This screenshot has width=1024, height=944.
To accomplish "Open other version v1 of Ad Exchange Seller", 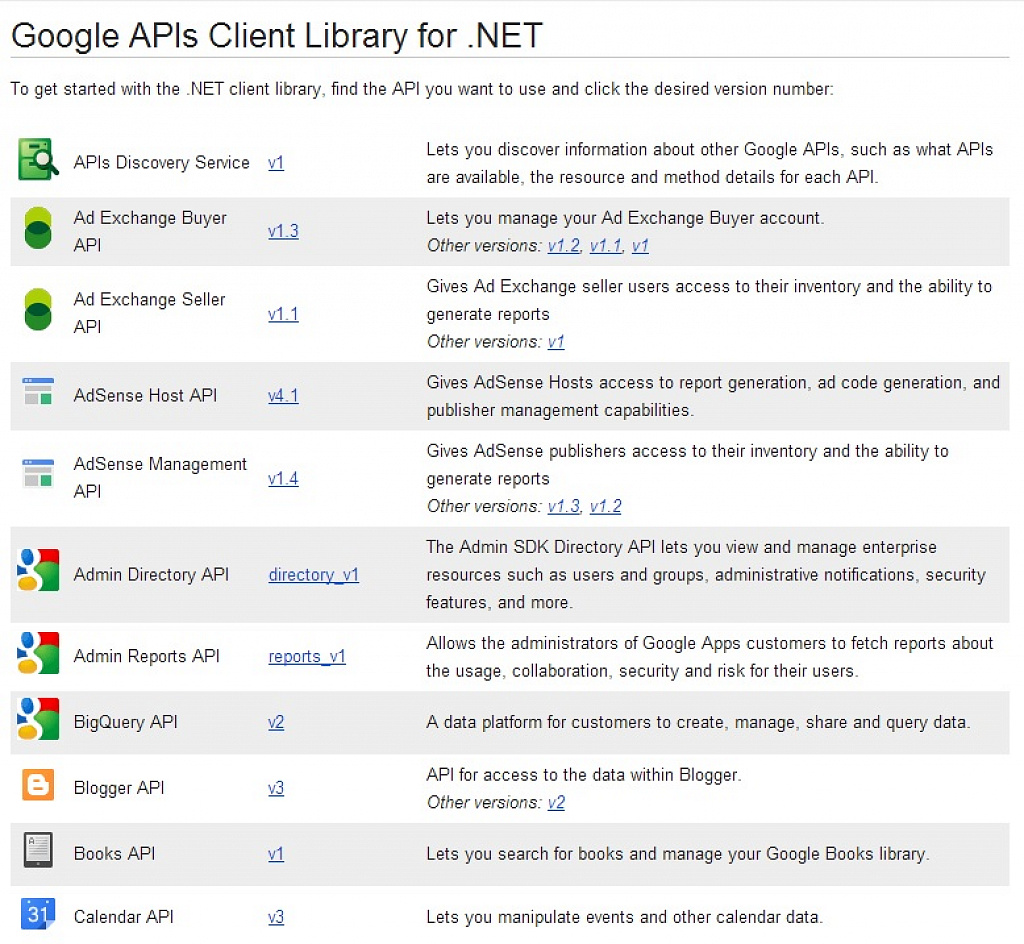I will (556, 341).
